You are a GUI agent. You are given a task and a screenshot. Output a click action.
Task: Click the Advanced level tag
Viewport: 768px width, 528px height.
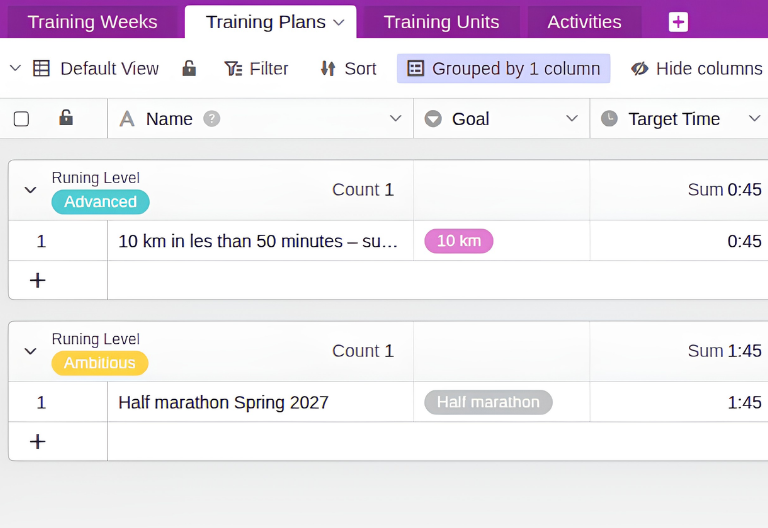point(100,202)
